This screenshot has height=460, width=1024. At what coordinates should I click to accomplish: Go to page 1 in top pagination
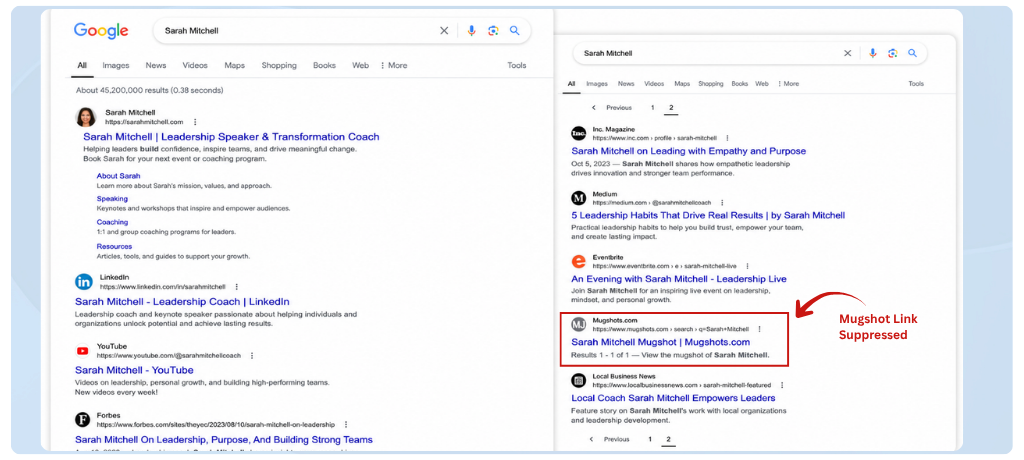[x=652, y=108]
